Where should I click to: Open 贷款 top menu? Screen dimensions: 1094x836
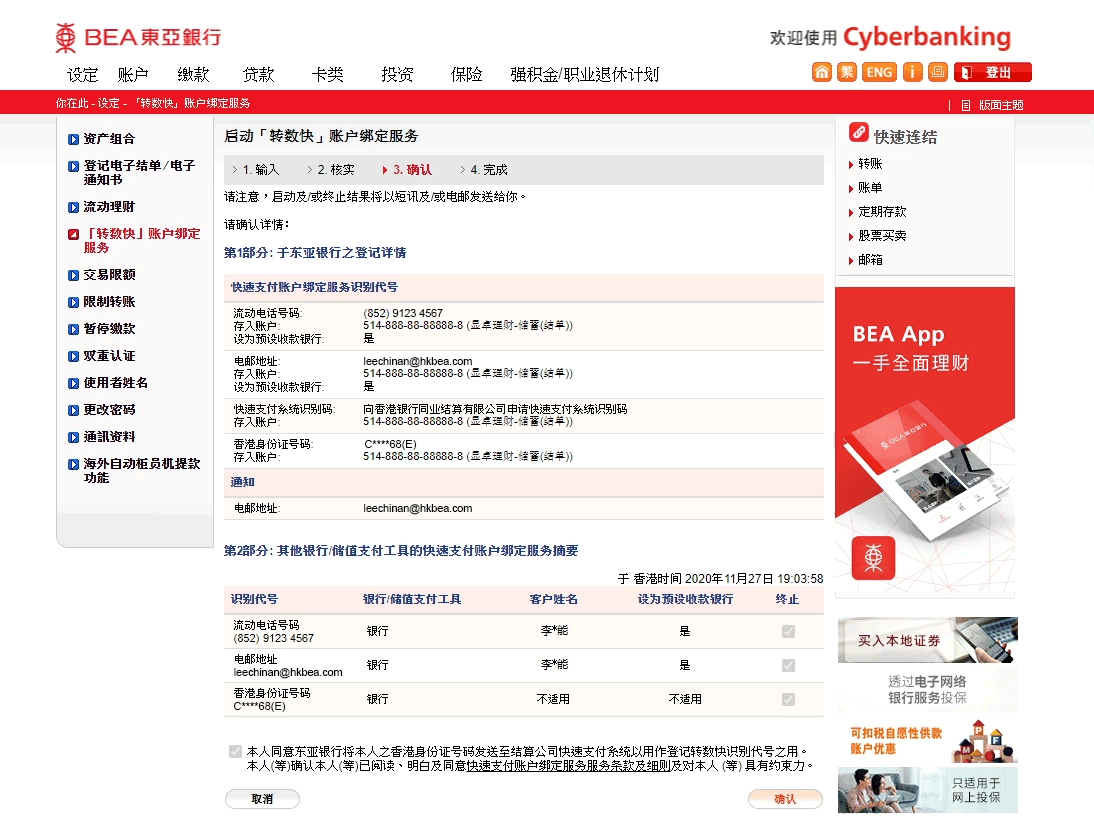(258, 75)
